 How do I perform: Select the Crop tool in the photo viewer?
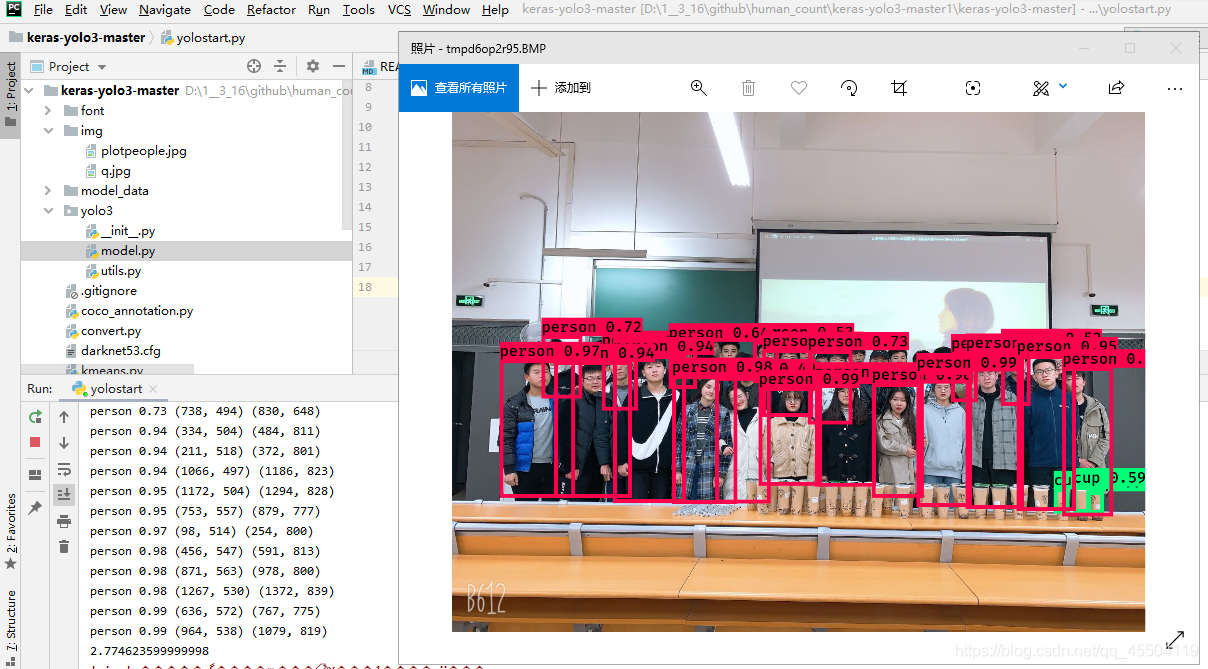[x=898, y=88]
